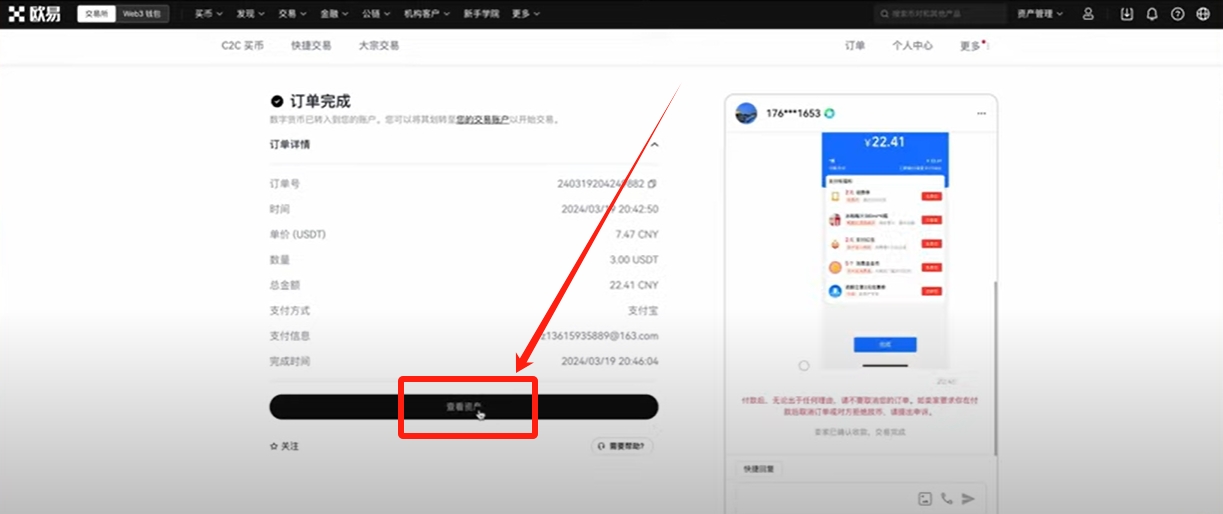Open the 资产管理 dropdown

click(x=1040, y=14)
